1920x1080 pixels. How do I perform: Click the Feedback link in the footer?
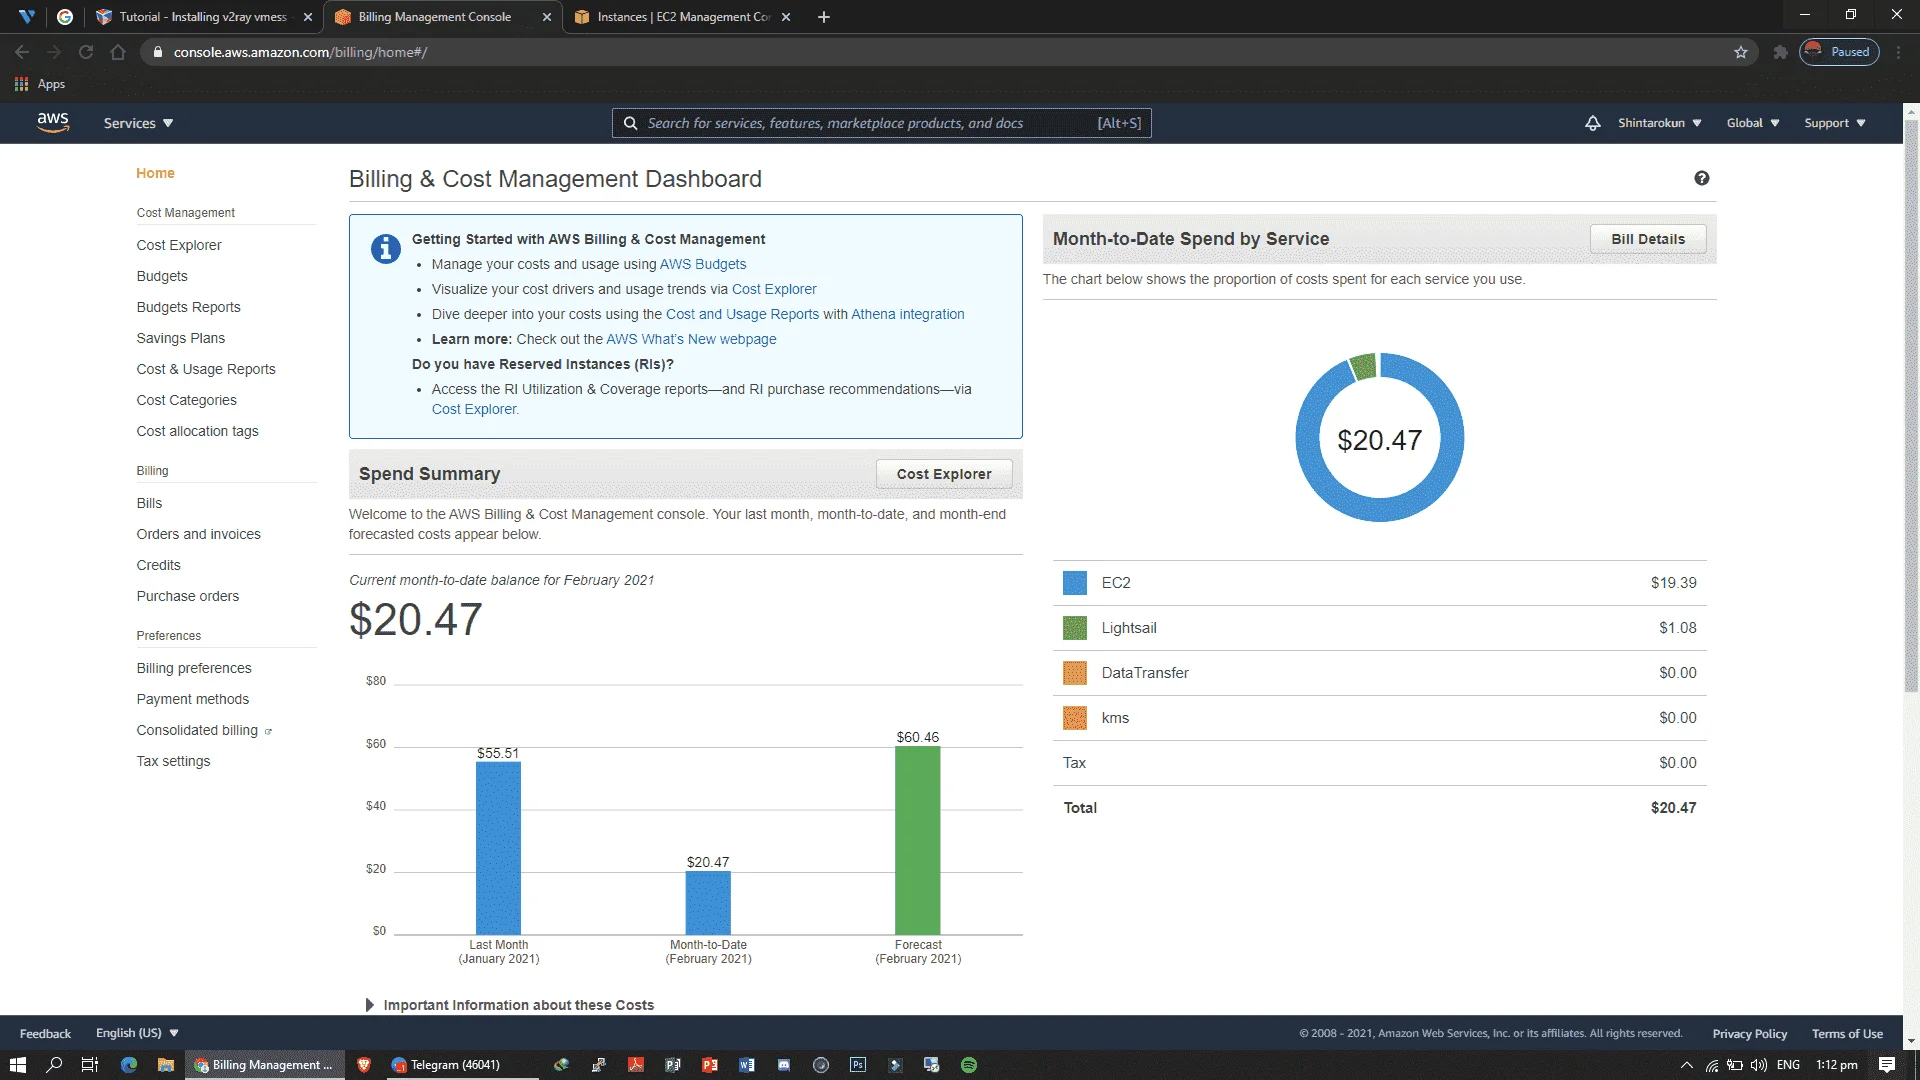coord(45,1033)
